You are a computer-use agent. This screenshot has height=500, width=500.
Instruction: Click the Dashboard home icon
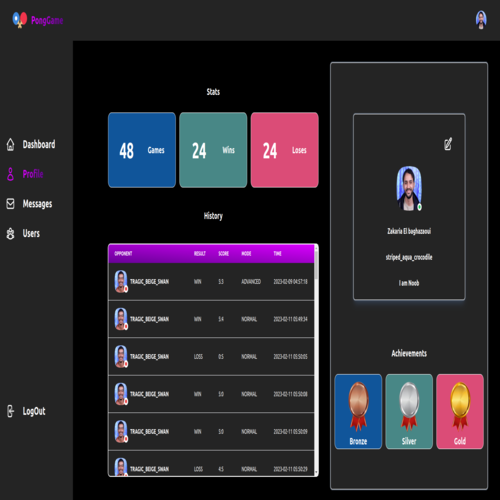pyautogui.click(x=10, y=144)
